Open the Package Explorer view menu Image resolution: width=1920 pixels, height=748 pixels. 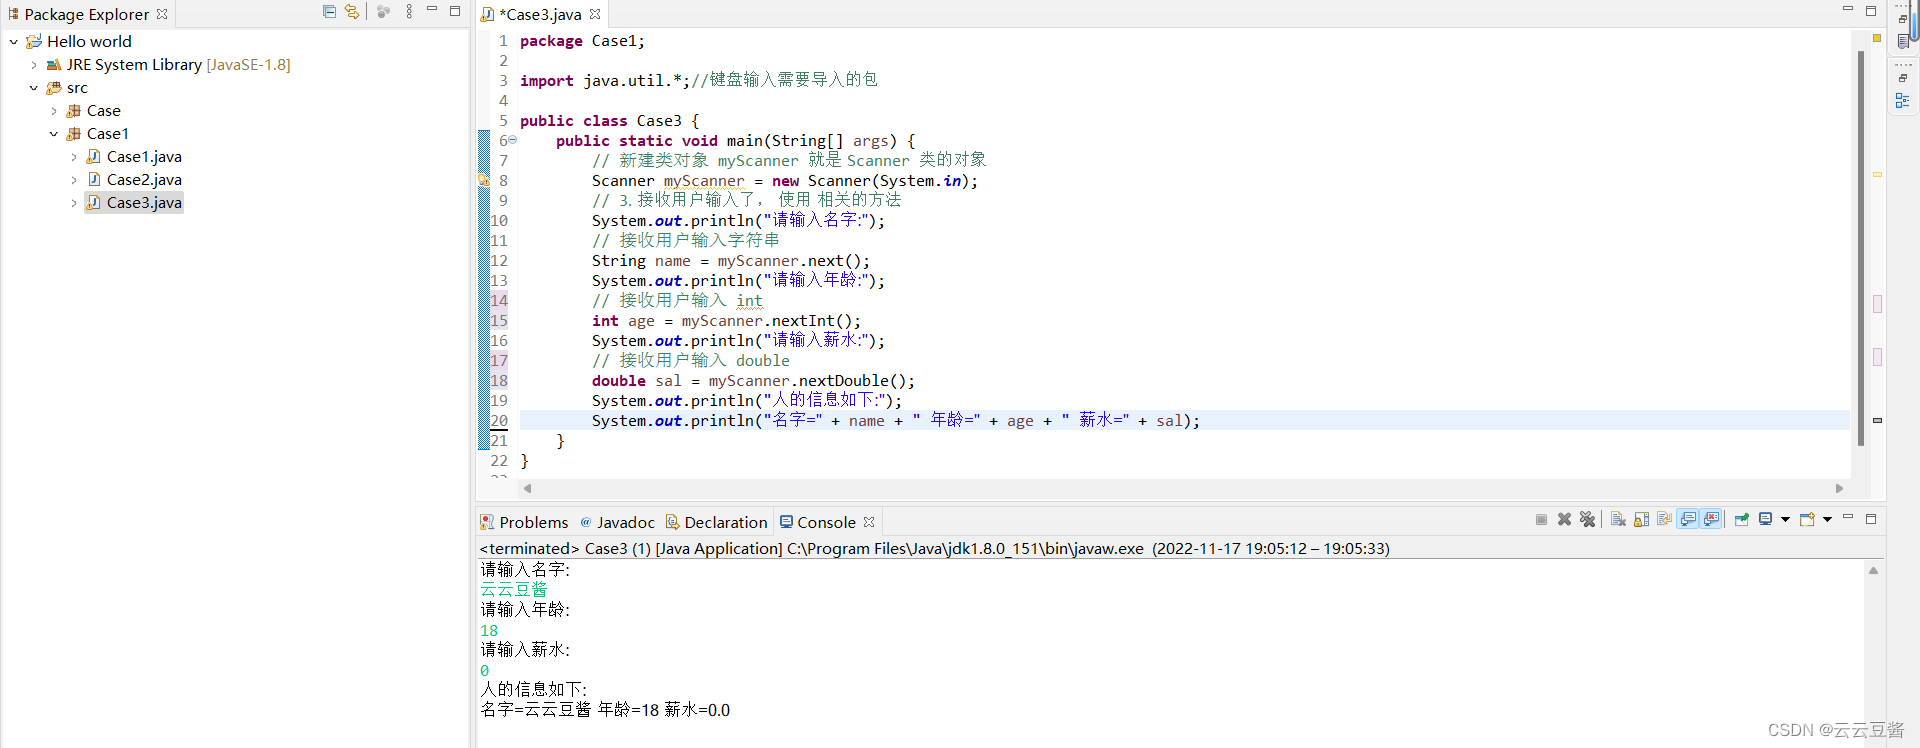coord(409,12)
